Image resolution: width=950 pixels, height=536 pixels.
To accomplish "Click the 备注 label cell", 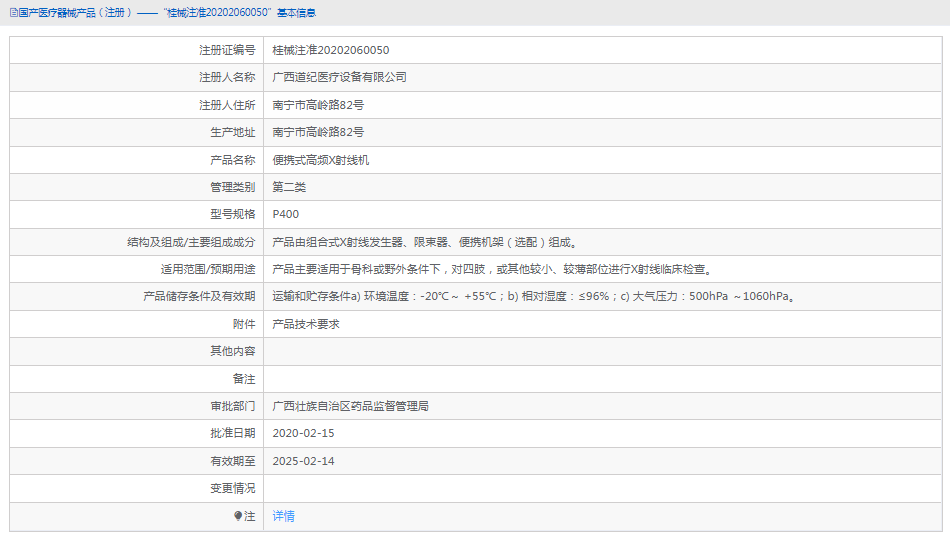I will (x=136, y=379).
